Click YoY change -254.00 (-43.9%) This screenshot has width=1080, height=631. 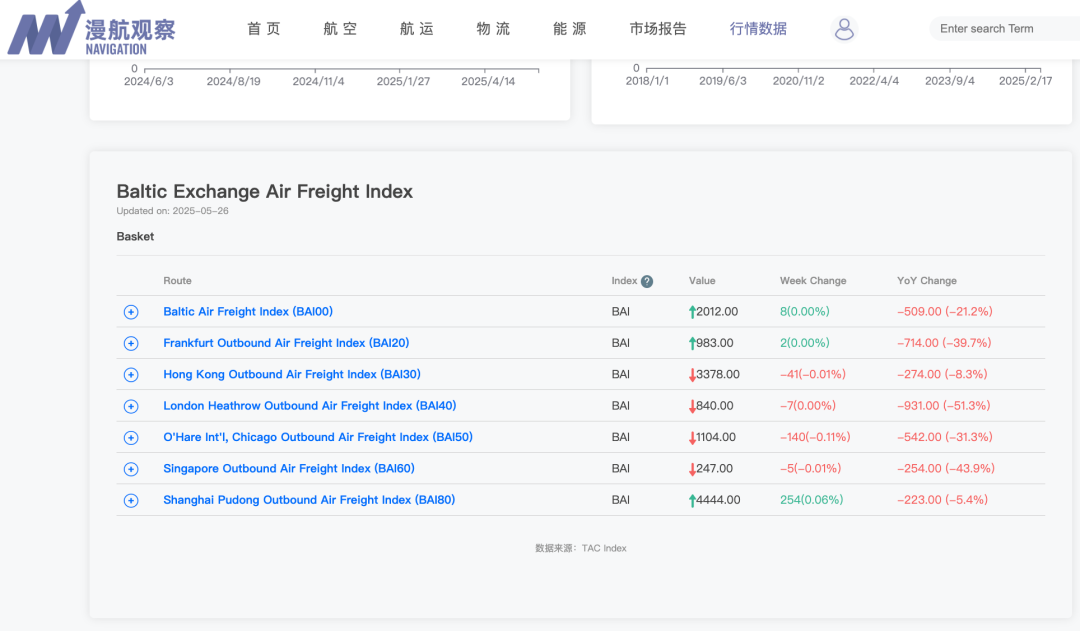(x=946, y=468)
